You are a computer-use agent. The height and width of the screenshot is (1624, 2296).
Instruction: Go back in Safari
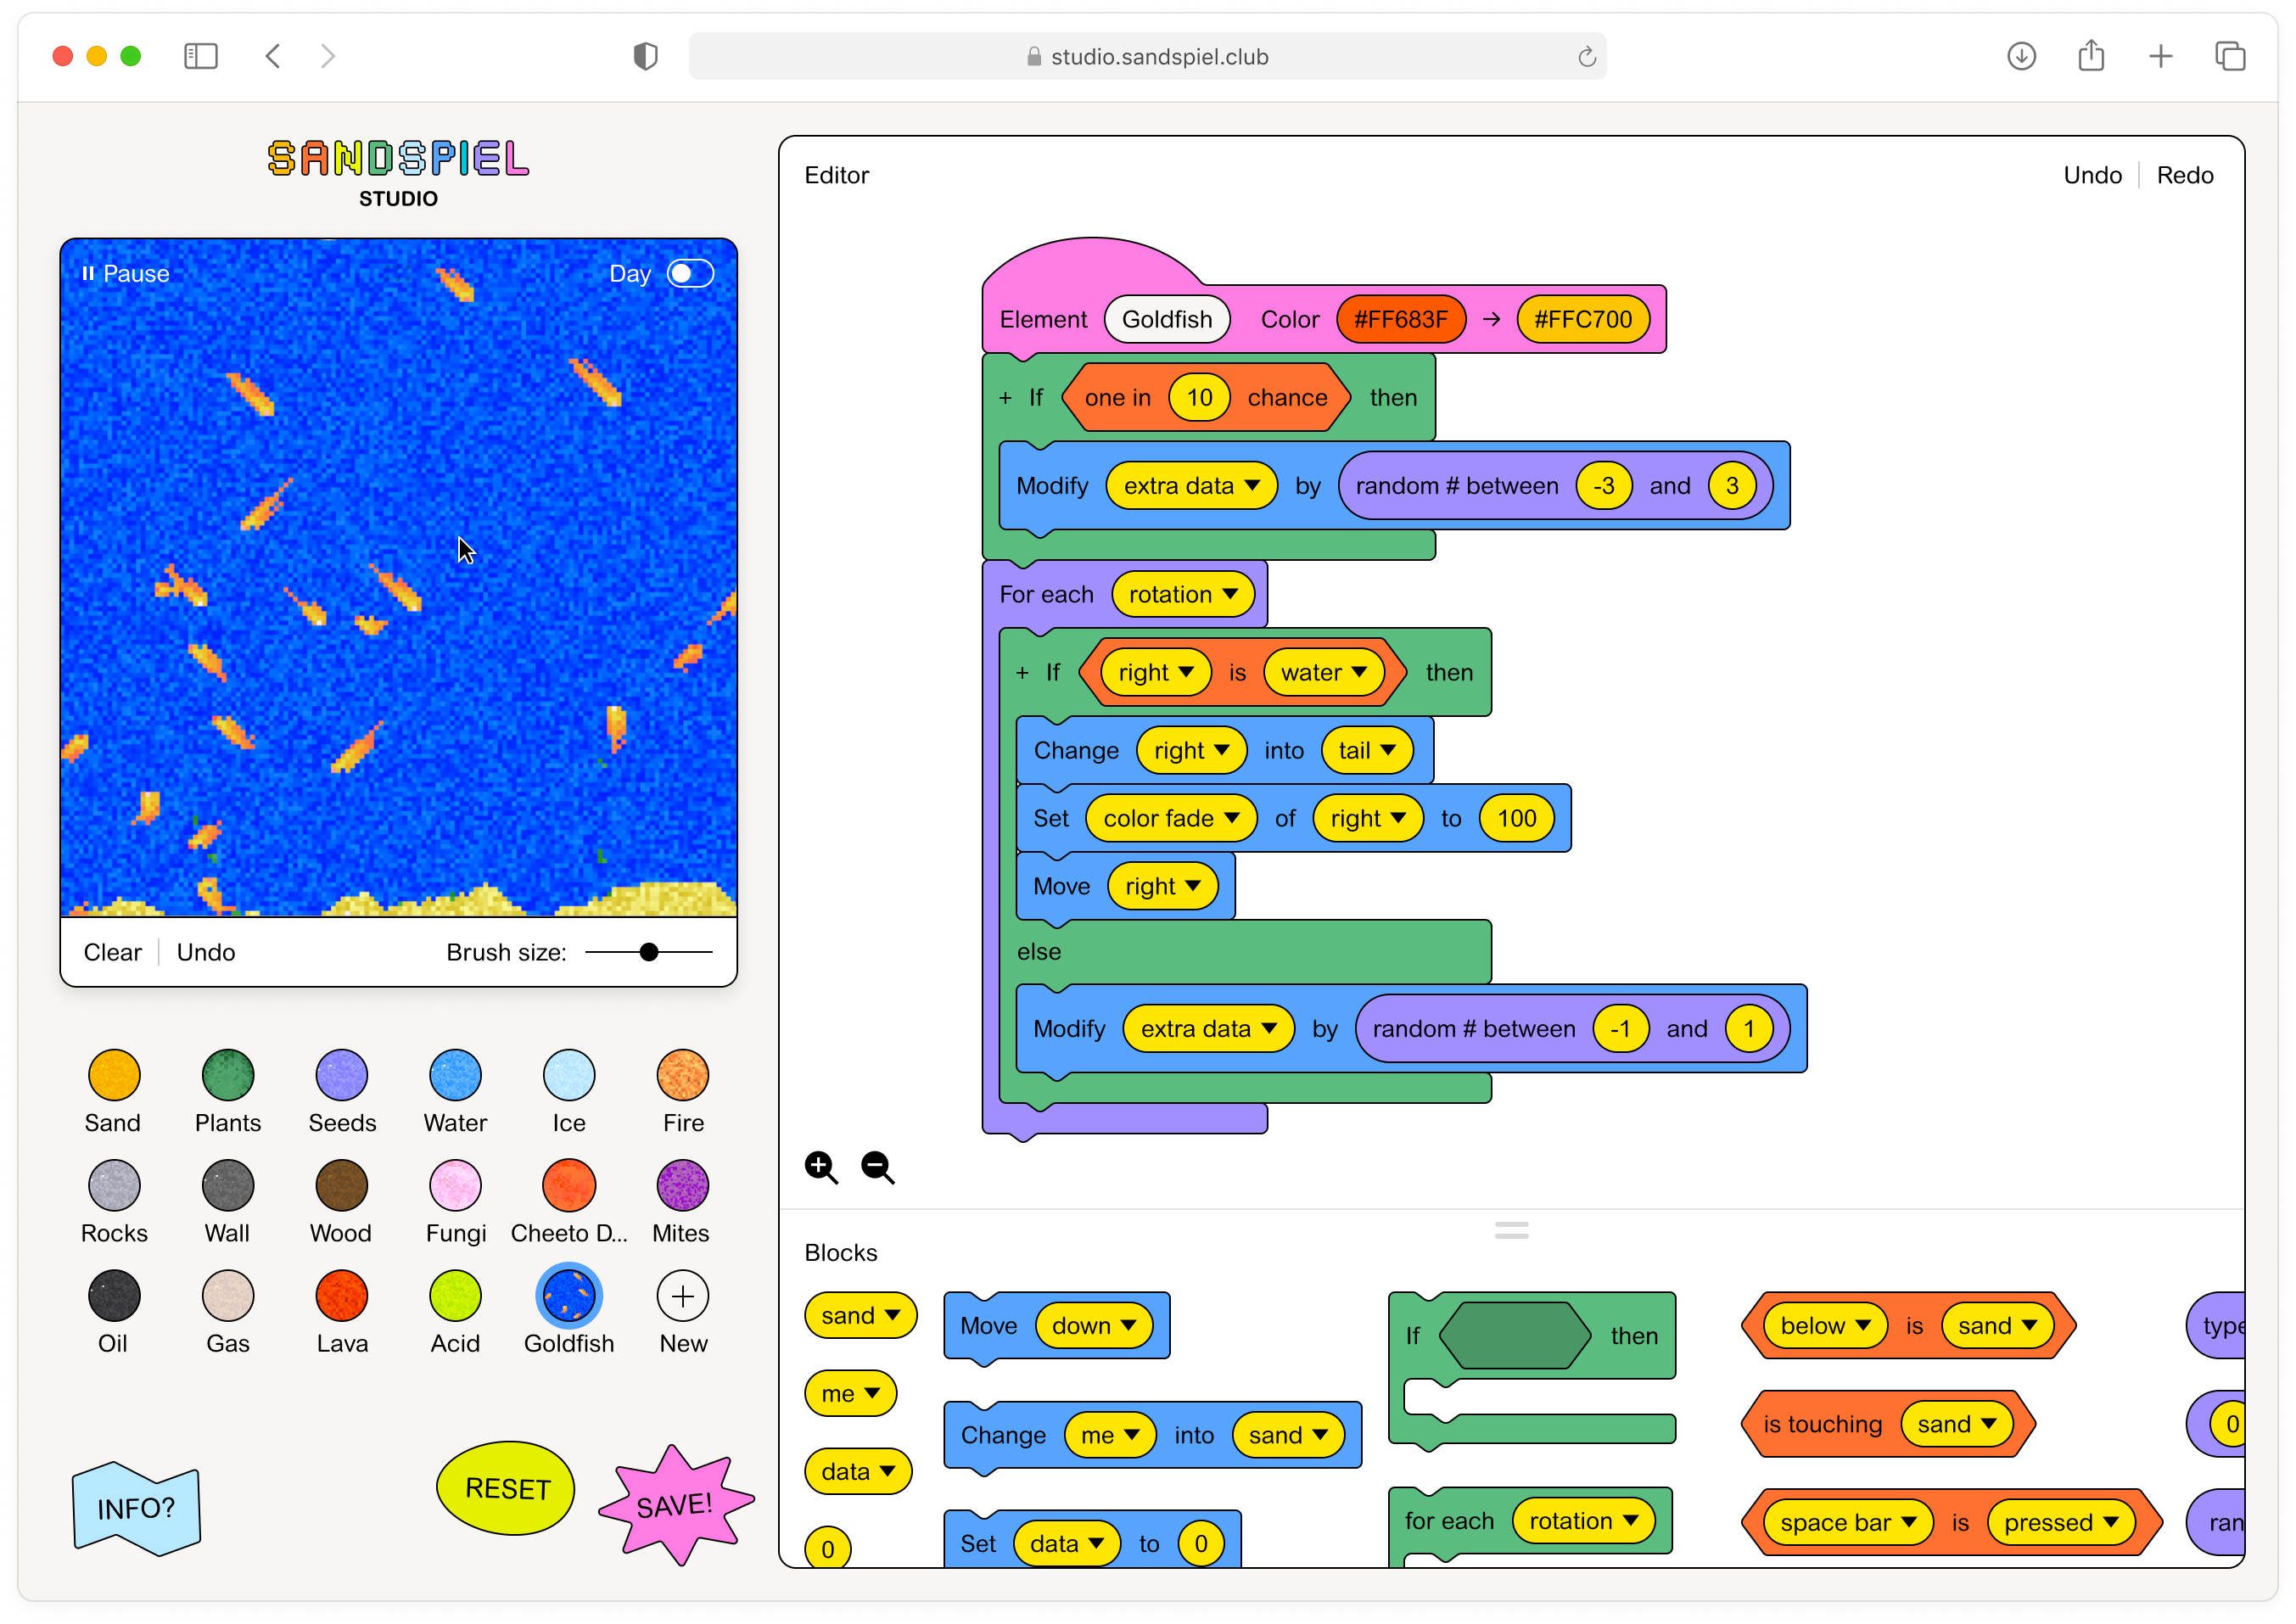click(x=273, y=56)
